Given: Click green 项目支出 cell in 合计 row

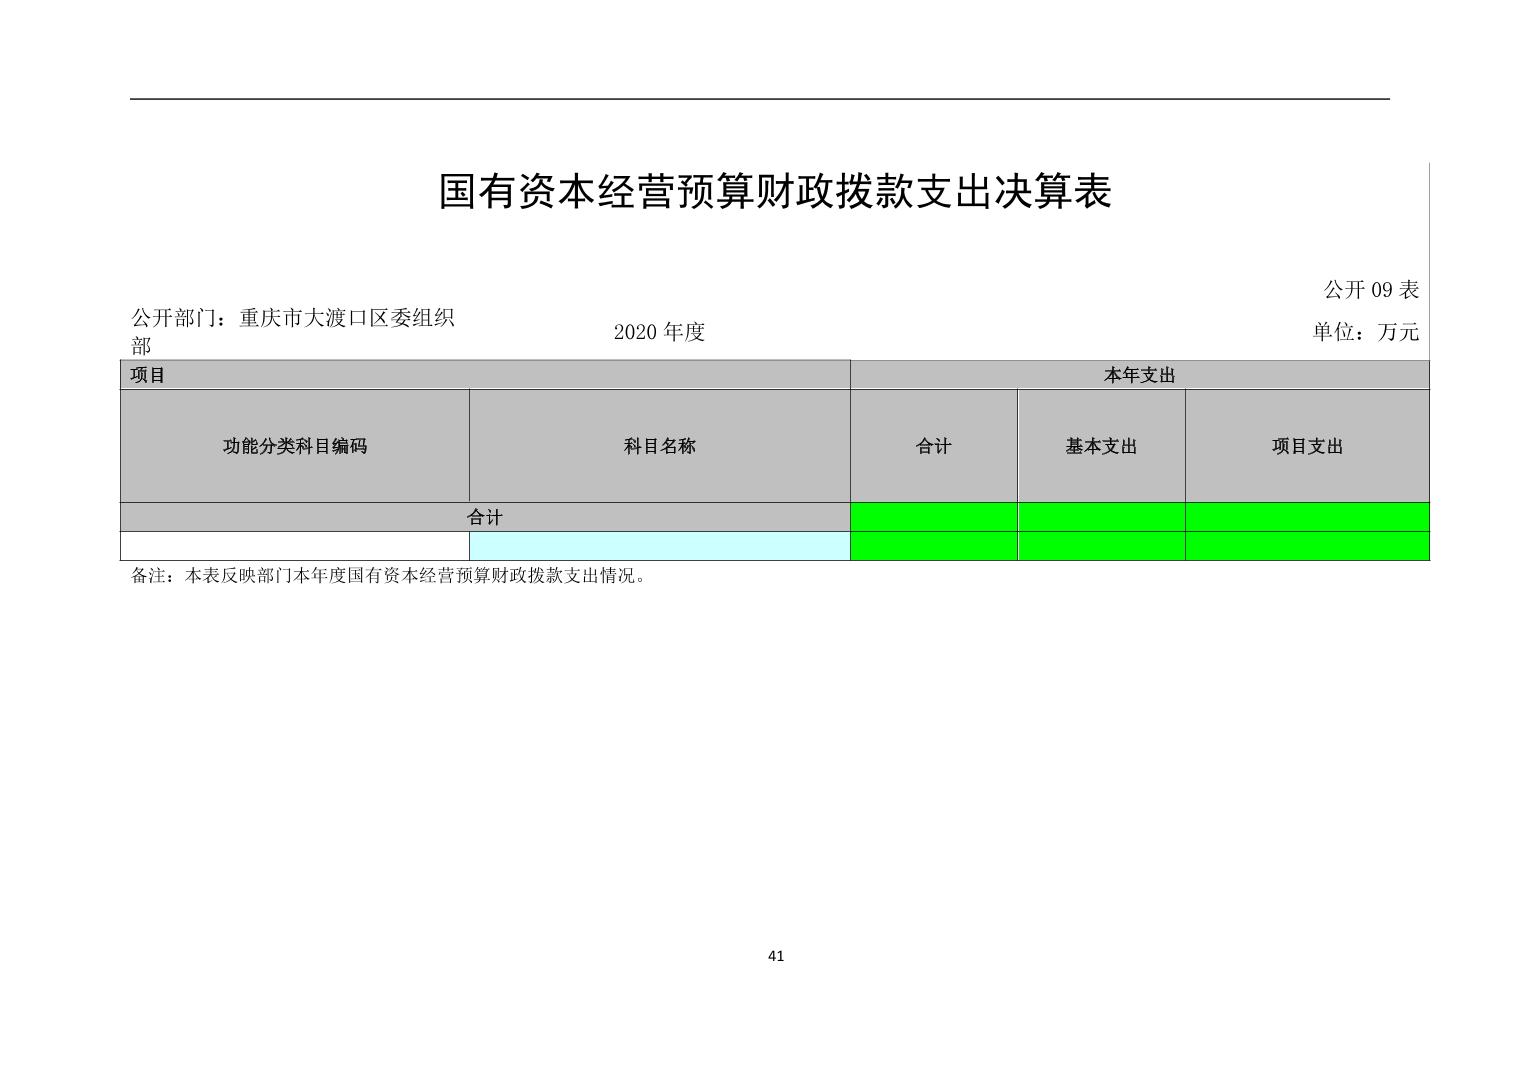Looking at the screenshot, I should coord(1307,517).
